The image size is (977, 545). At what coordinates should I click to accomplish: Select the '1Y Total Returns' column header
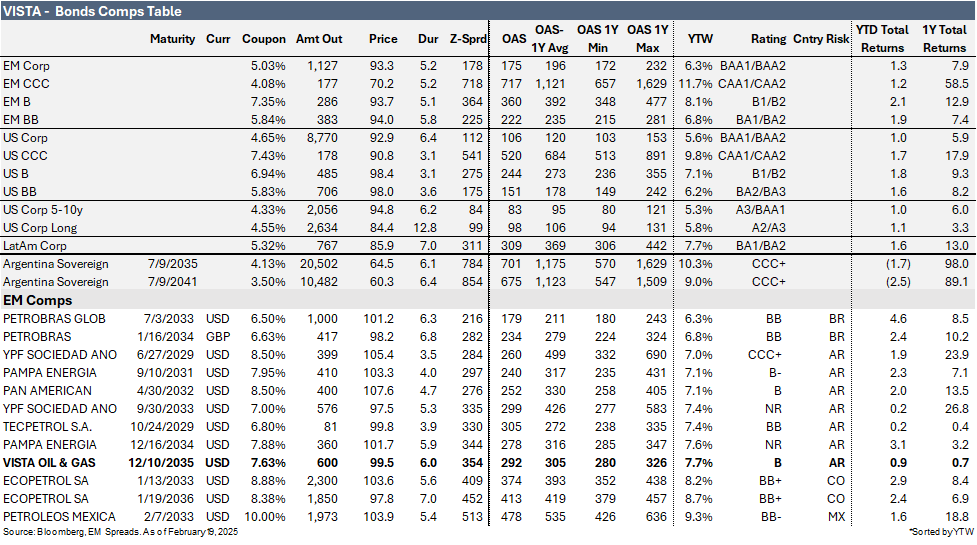point(944,39)
